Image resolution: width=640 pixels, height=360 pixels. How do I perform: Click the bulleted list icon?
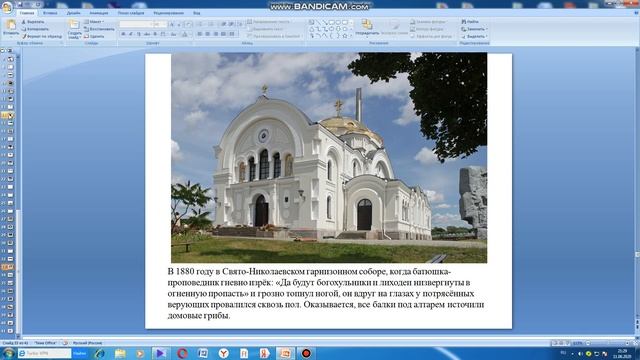(200, 24)
